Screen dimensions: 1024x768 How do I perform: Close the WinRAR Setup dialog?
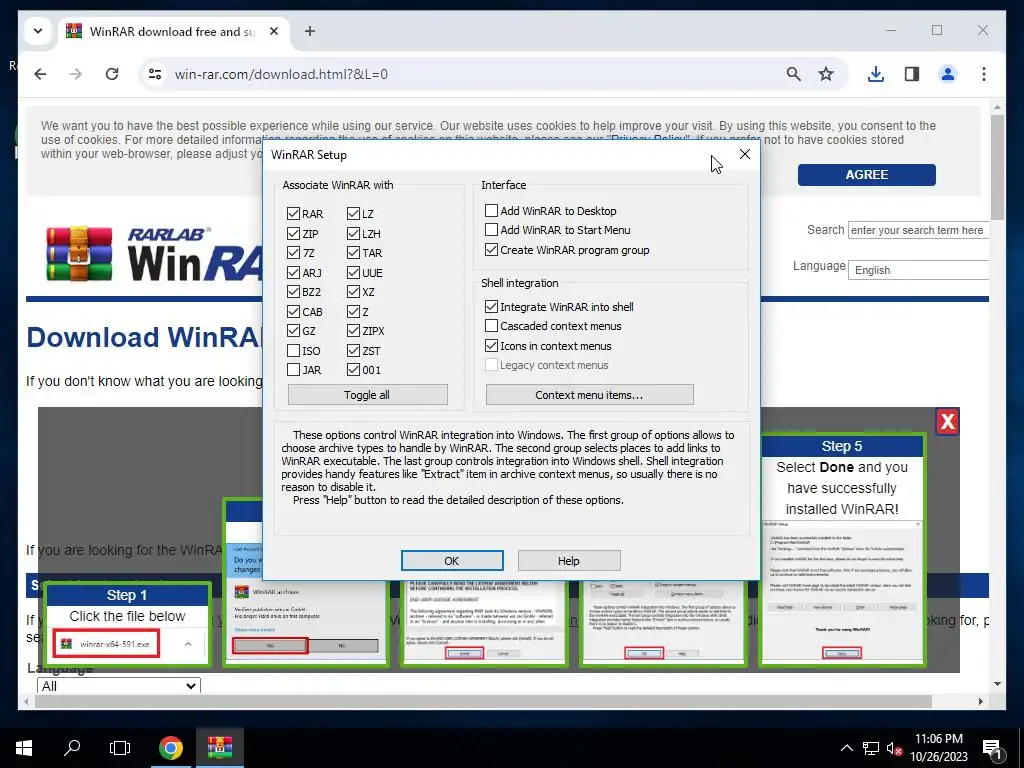click(x=744, y=154)
